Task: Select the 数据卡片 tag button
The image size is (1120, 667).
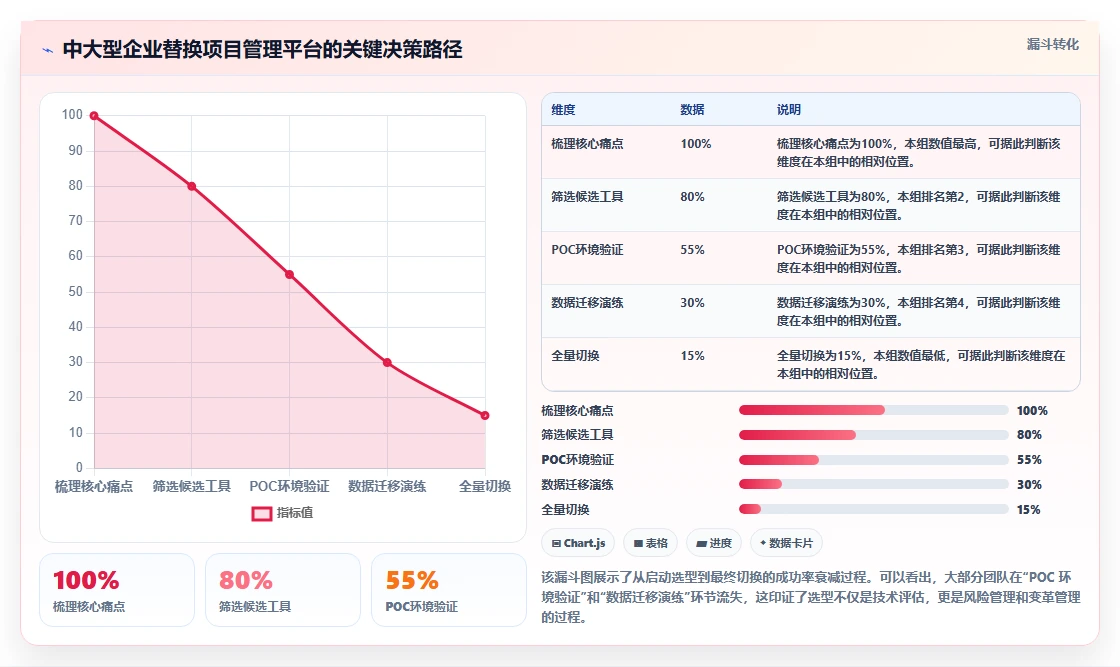Action: pyautogui.click(x=786, y=543)
